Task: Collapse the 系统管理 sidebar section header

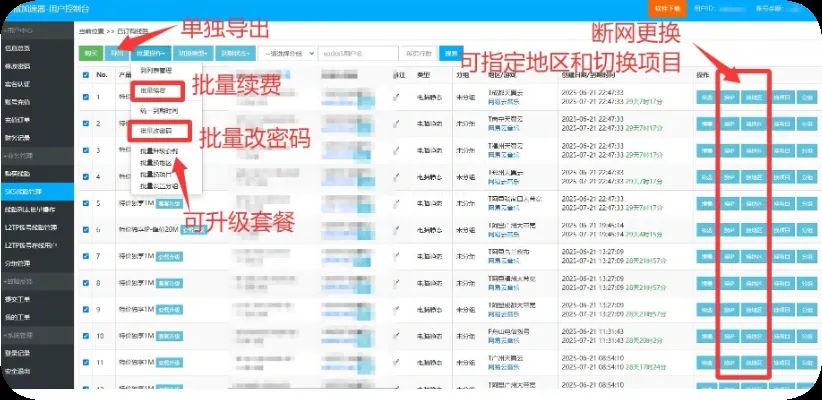Action: pyautogui.click(x=37, y=335)
